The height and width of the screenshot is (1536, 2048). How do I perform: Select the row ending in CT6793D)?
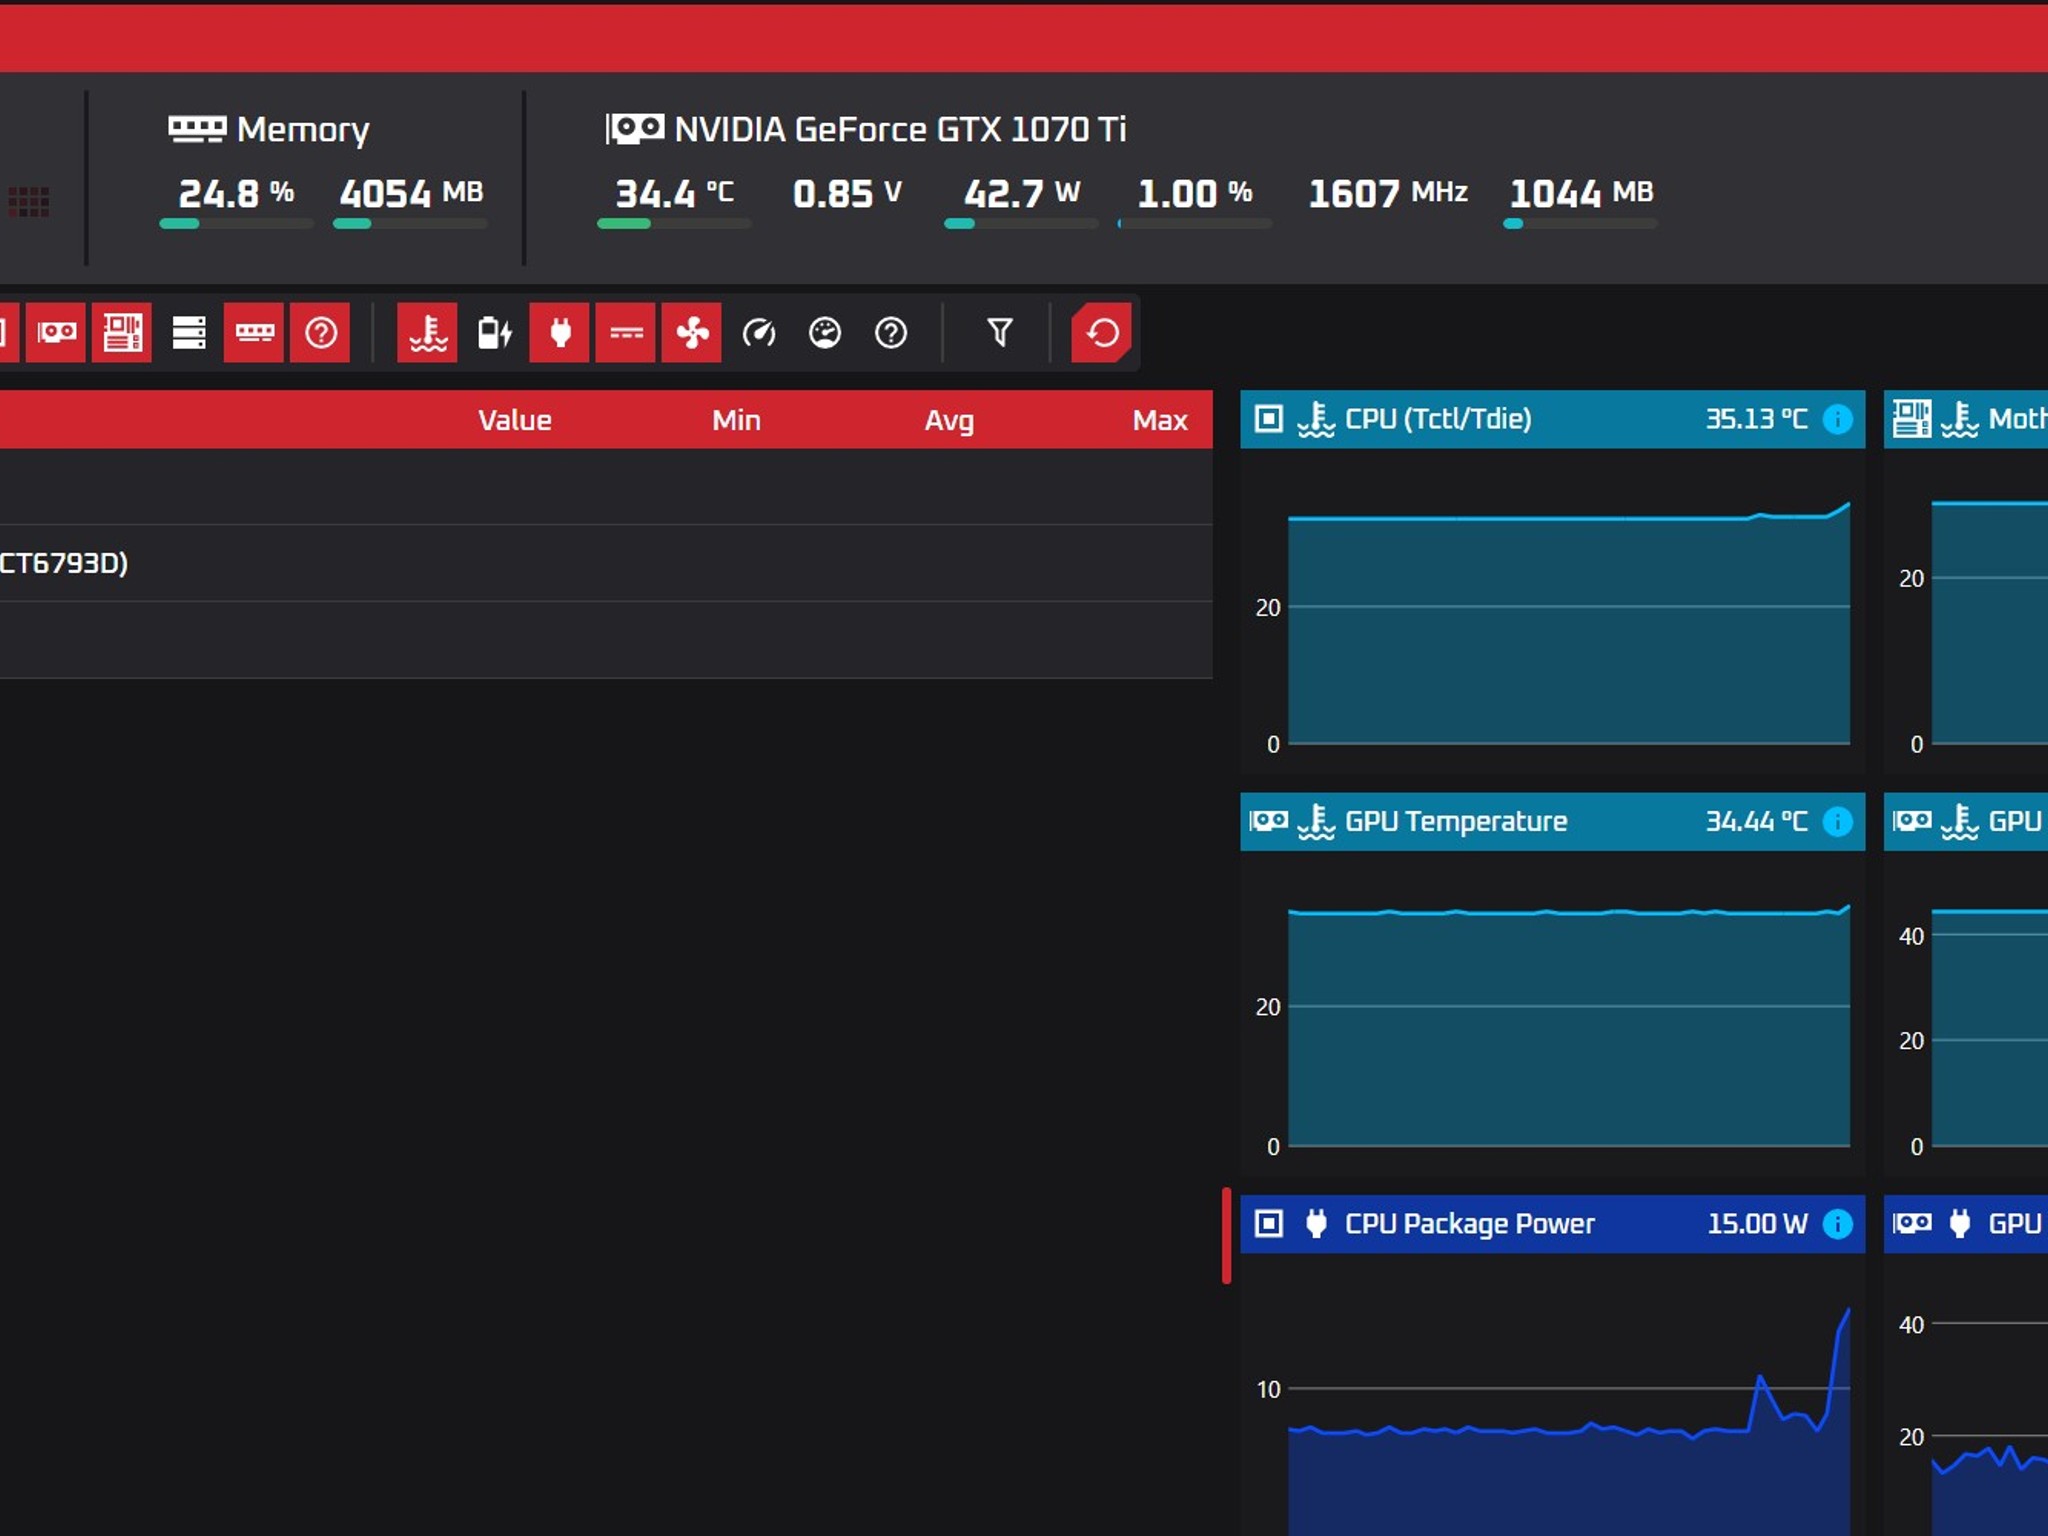coord(606,563)
